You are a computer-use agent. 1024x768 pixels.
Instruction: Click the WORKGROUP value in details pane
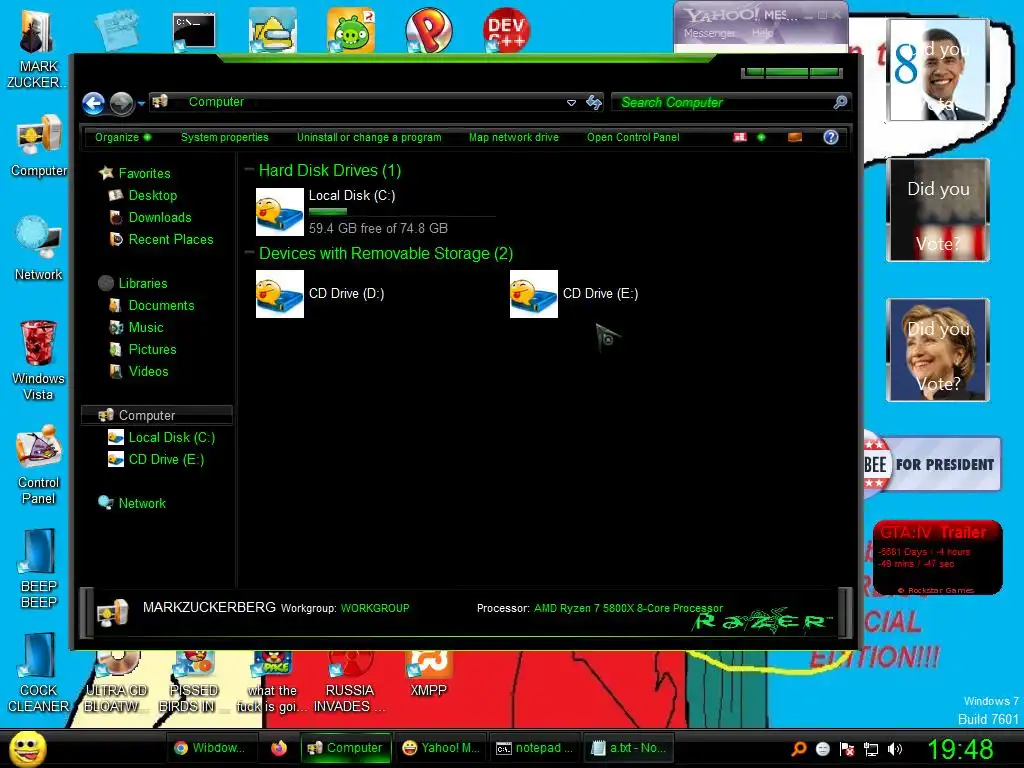click(x=375, y=608)
